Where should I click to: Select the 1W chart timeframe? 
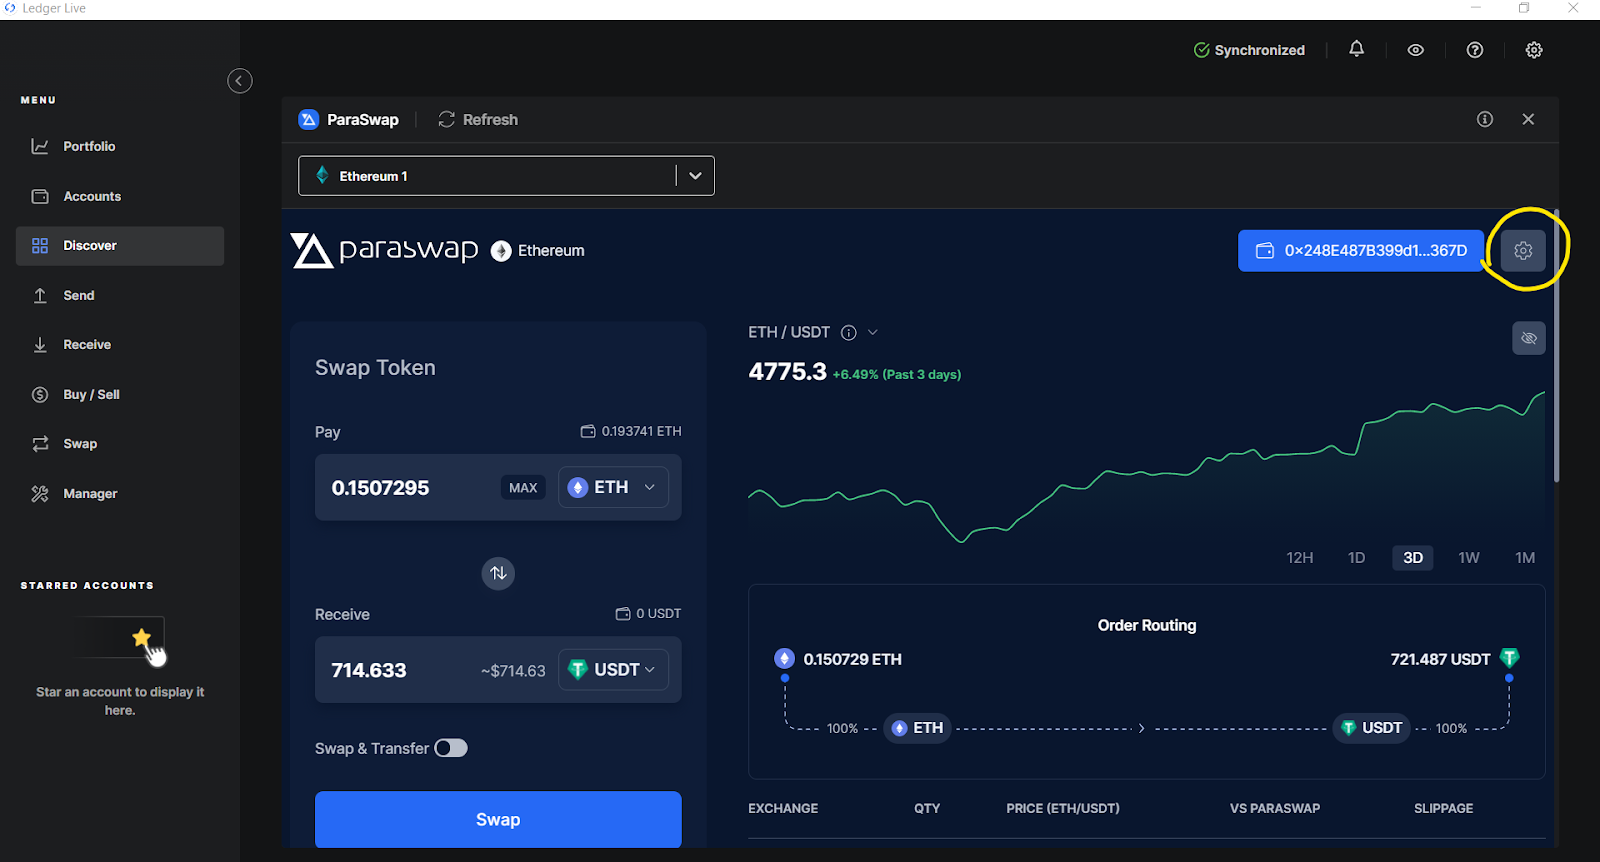click(x=1468, y=558)
